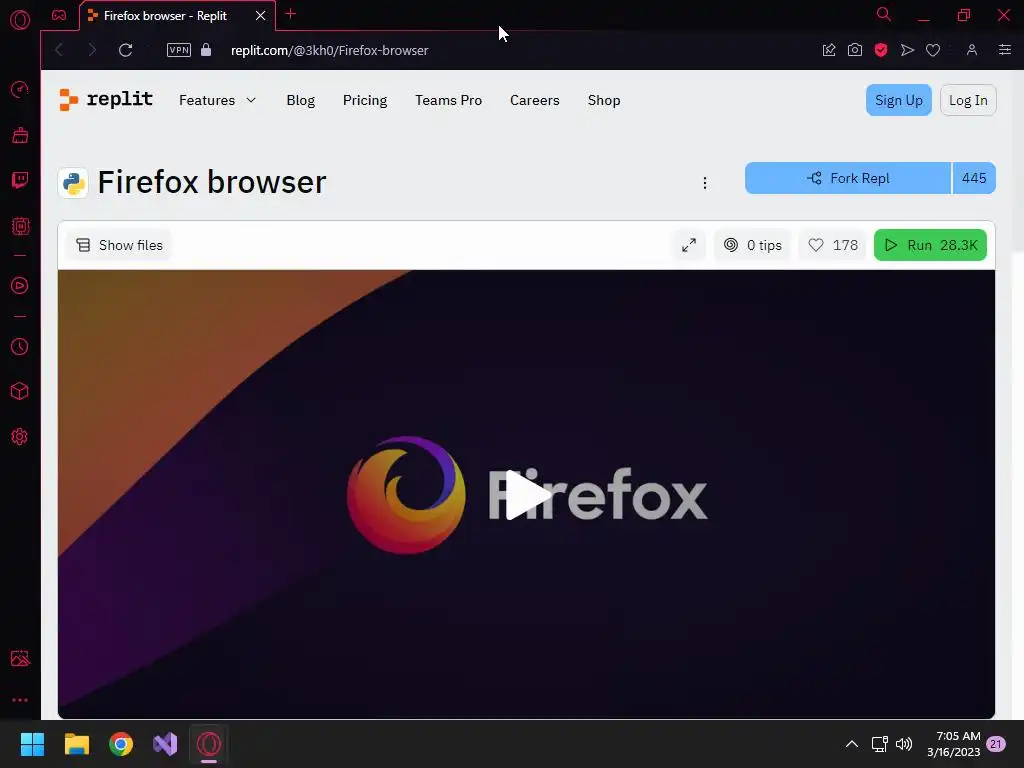Click the Sign Up button

pyautogui.click(x=899, y=101)
